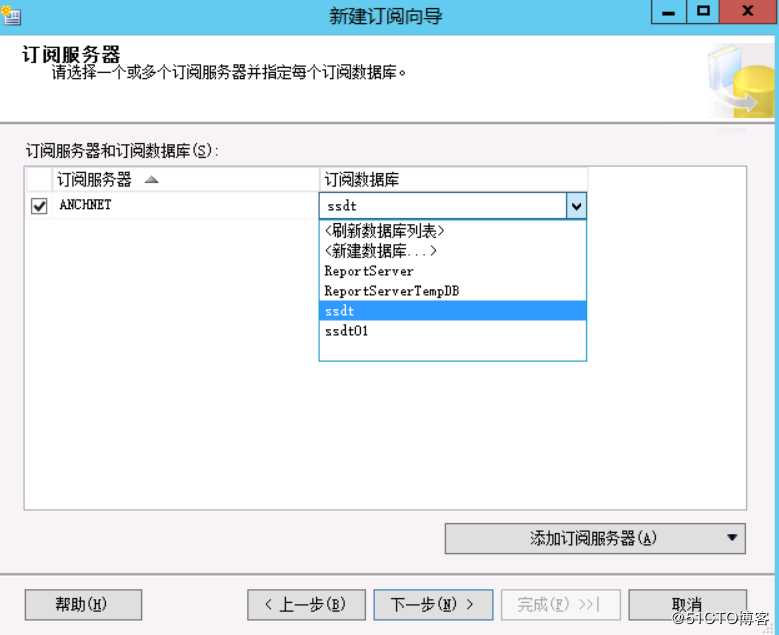Image resolution: width=779 pixels, height=635 pixels.
Task: Open the subscription database dropdown arrow
Action: [576, 206]
